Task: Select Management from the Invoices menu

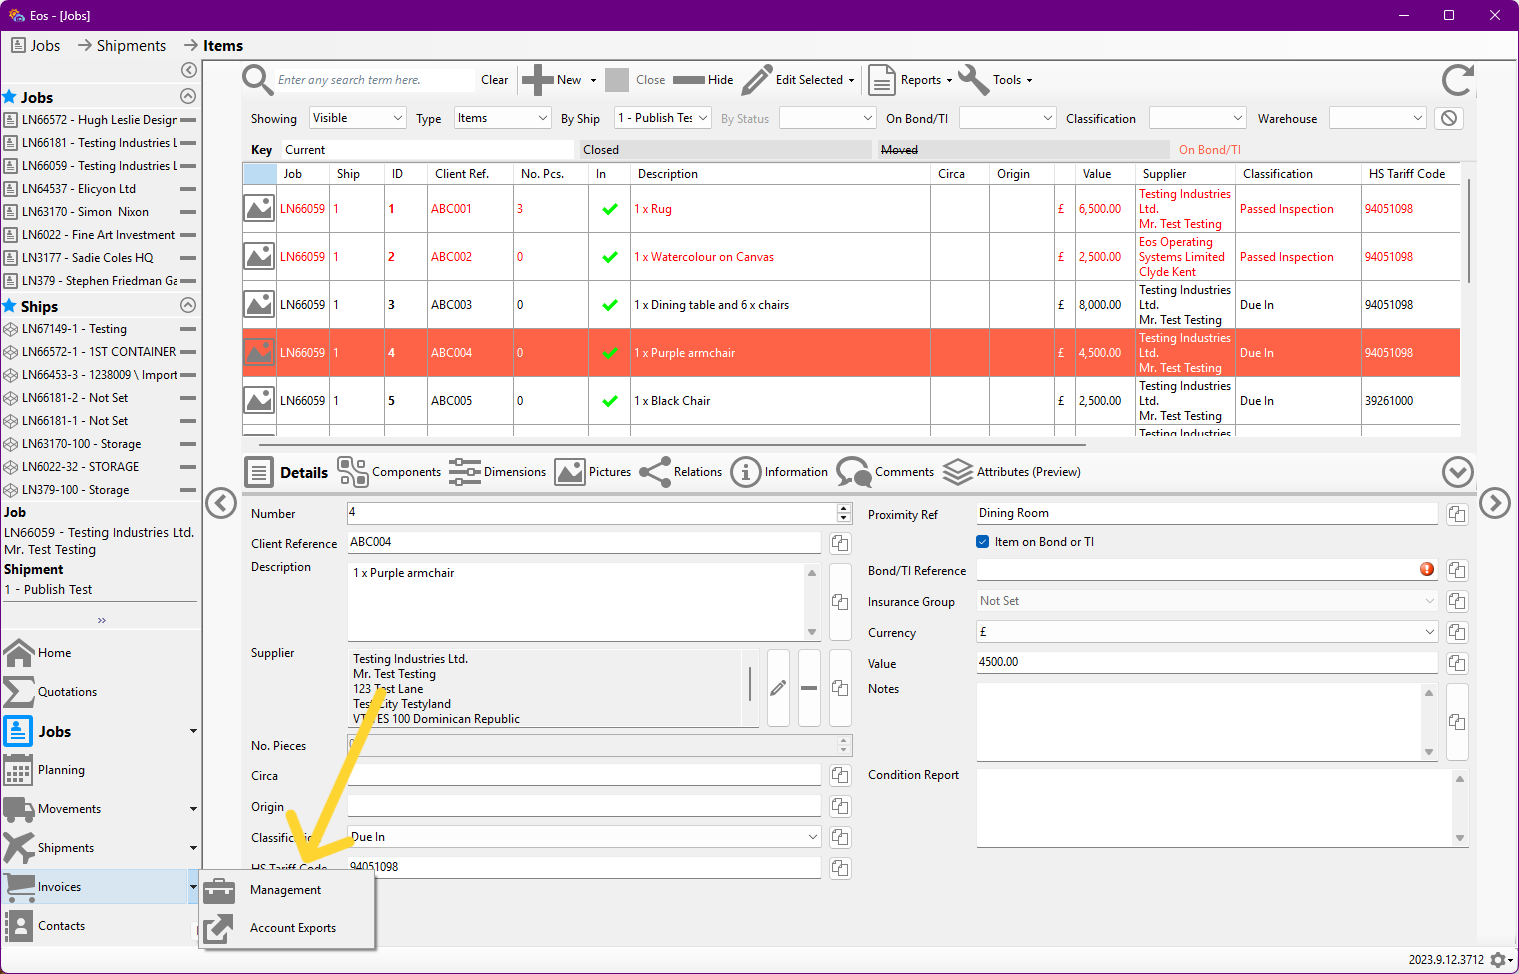Action: 287,890
